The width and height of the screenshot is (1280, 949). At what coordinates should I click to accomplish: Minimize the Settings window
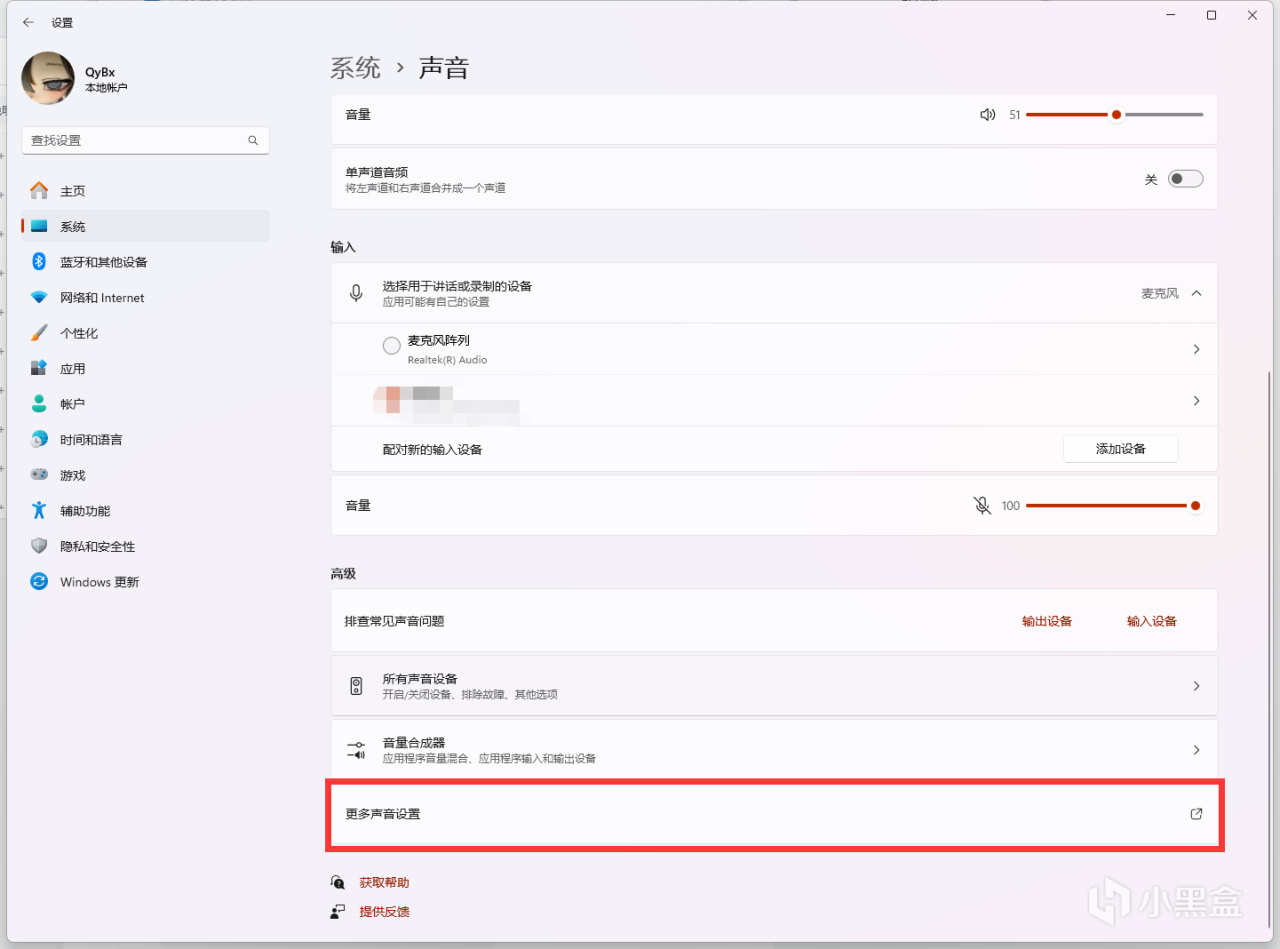coord(1170,15)
